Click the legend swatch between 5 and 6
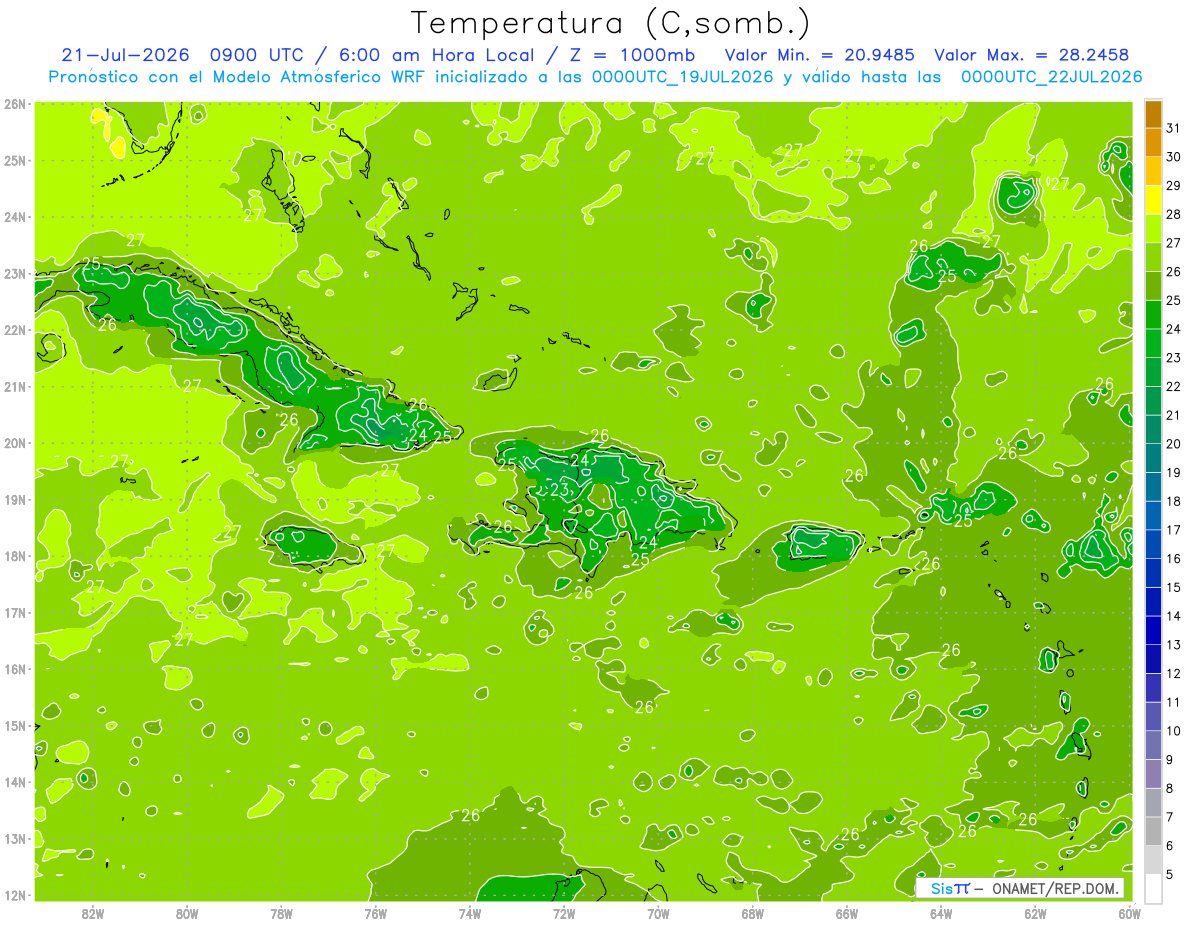Viewport: 1200px width, 927px height. pyautogui.click(x=1153, y=860)
